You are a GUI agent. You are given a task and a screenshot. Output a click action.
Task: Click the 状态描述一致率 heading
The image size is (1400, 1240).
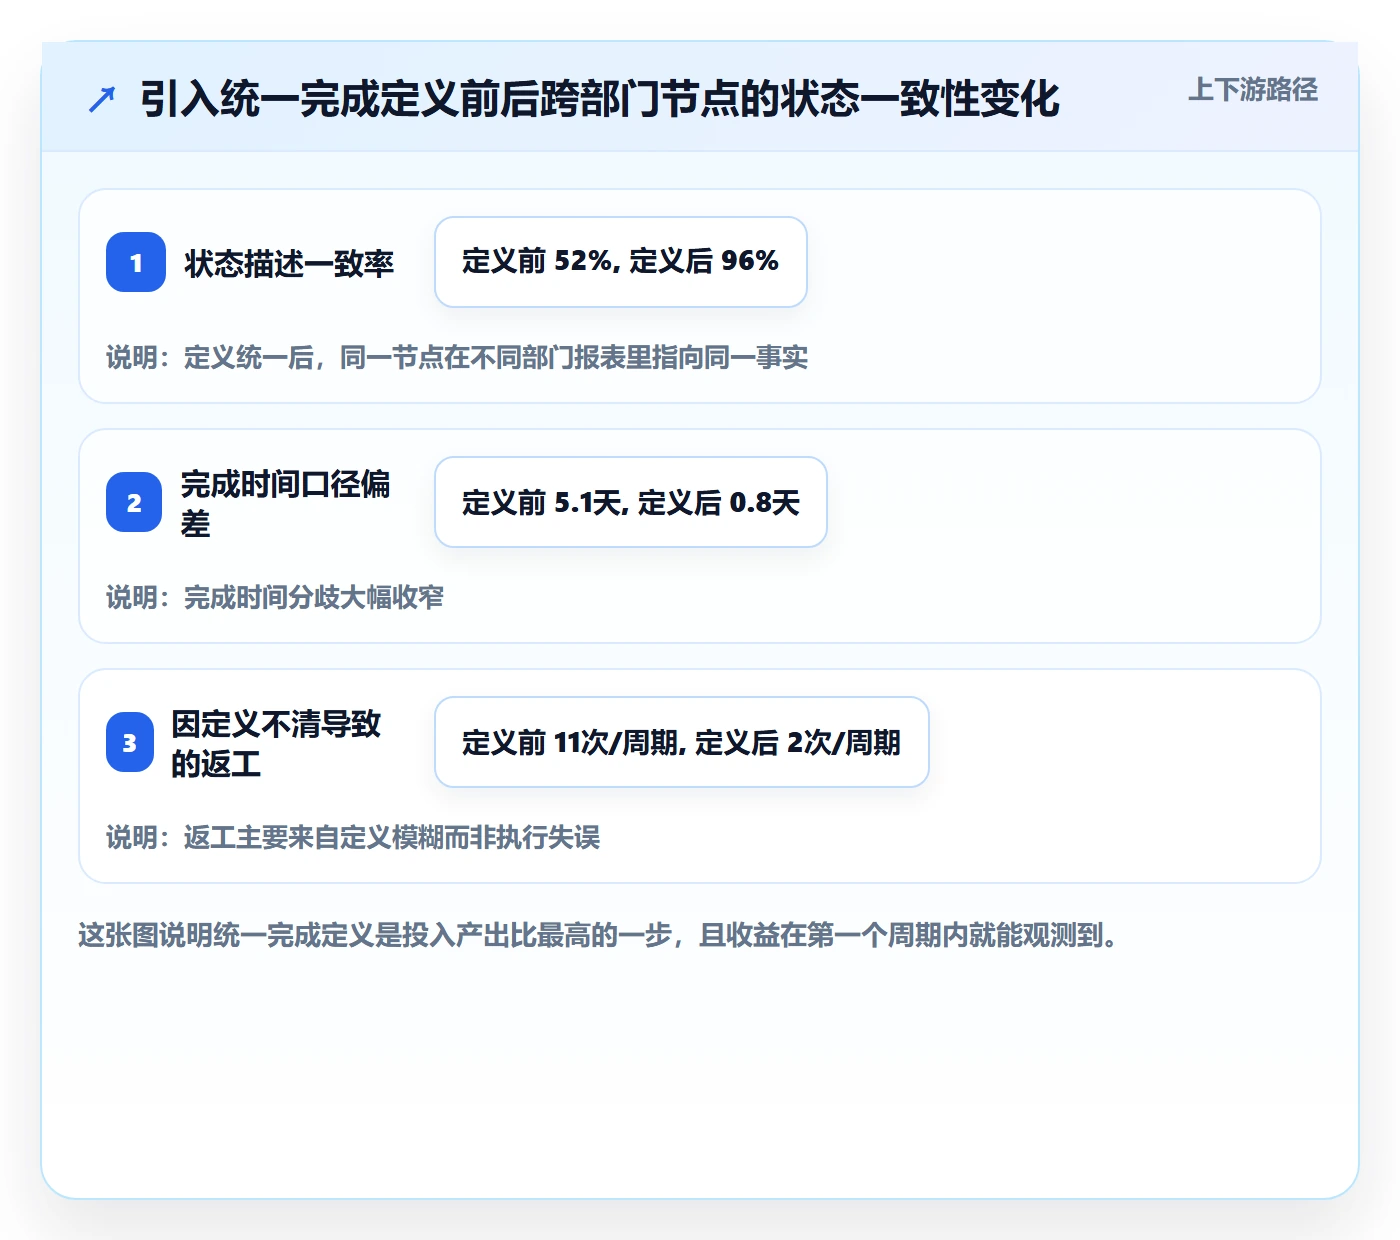289,263
